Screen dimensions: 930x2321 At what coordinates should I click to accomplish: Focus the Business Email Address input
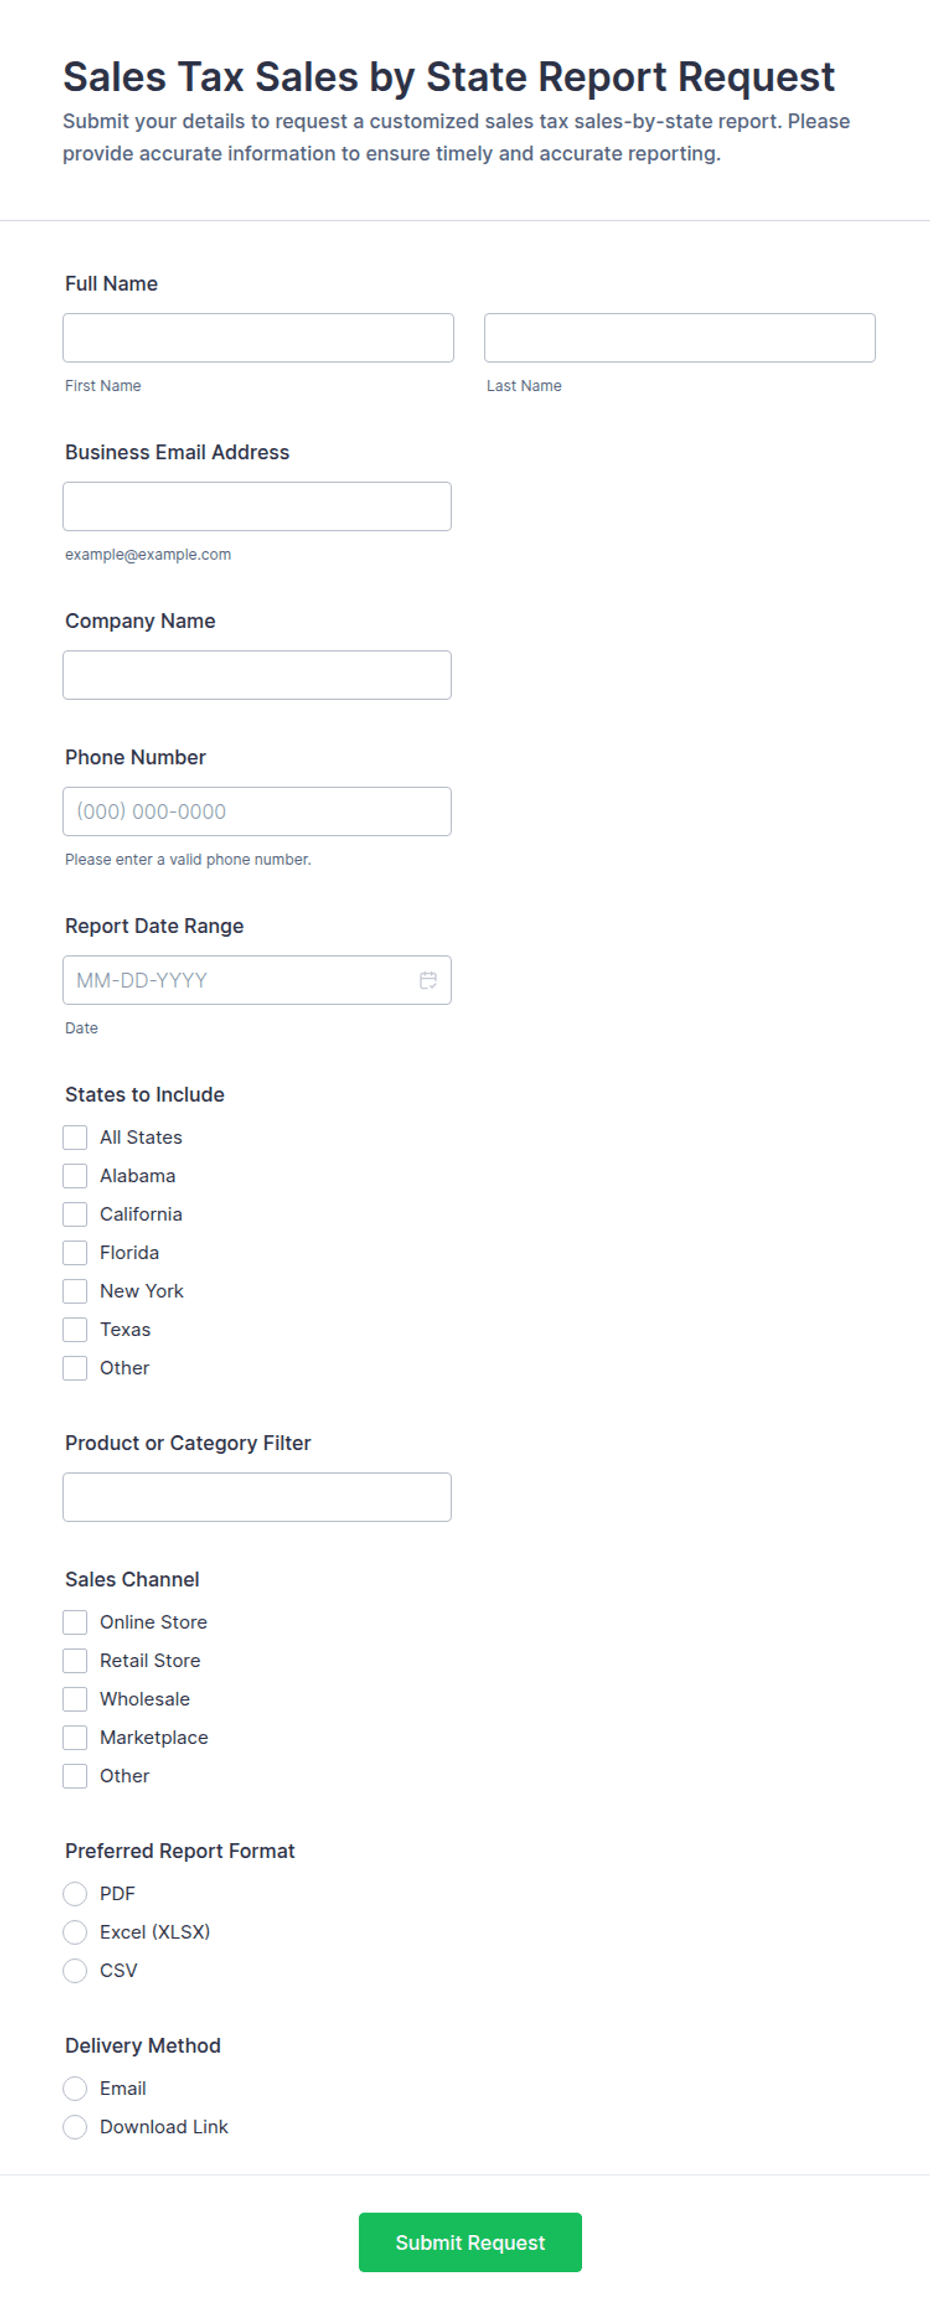(257, 506)
